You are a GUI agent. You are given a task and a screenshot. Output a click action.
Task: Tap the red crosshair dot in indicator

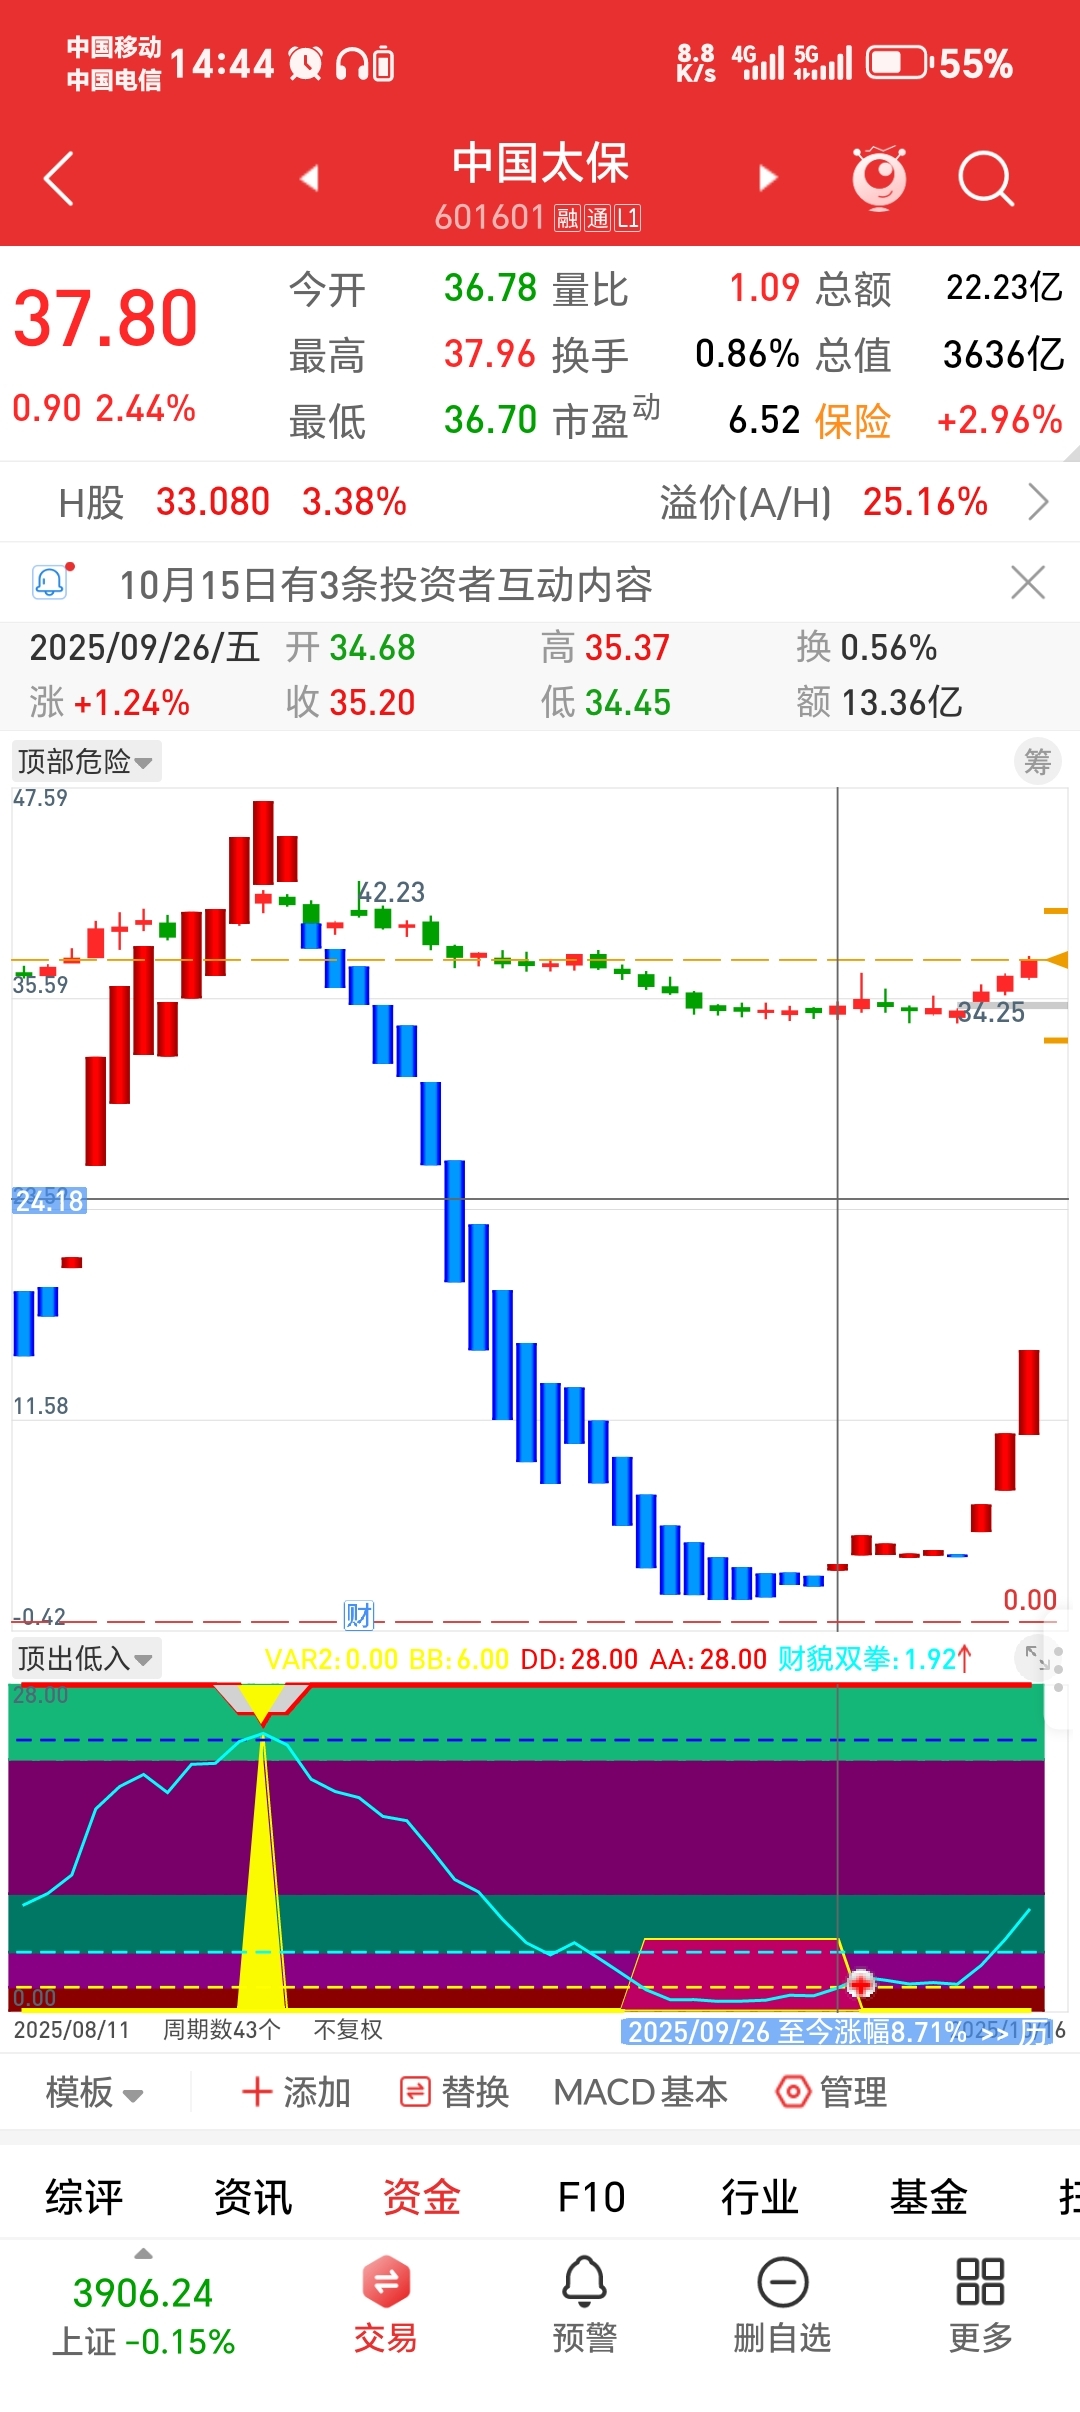[861, 1984]
